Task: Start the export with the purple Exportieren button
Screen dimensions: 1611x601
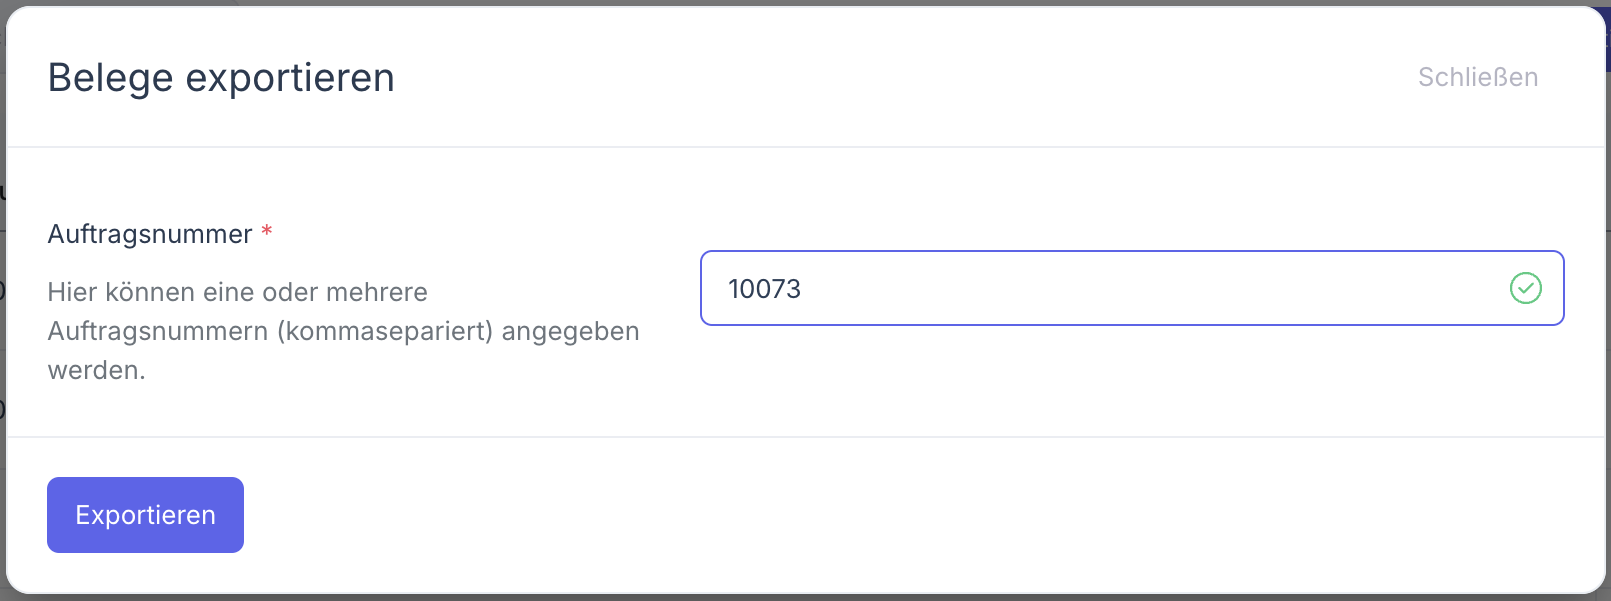Action: 144,514
